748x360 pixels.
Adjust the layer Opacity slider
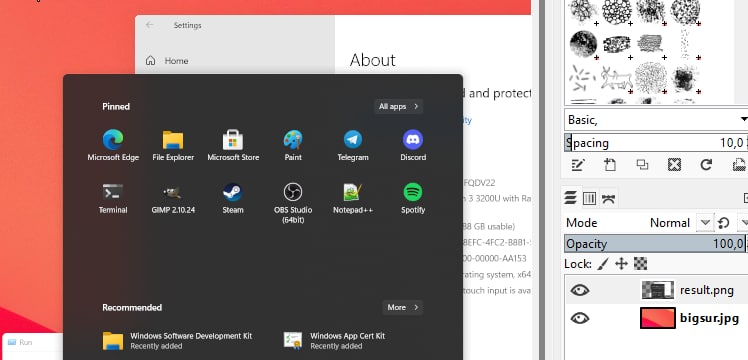coord(656,244)
